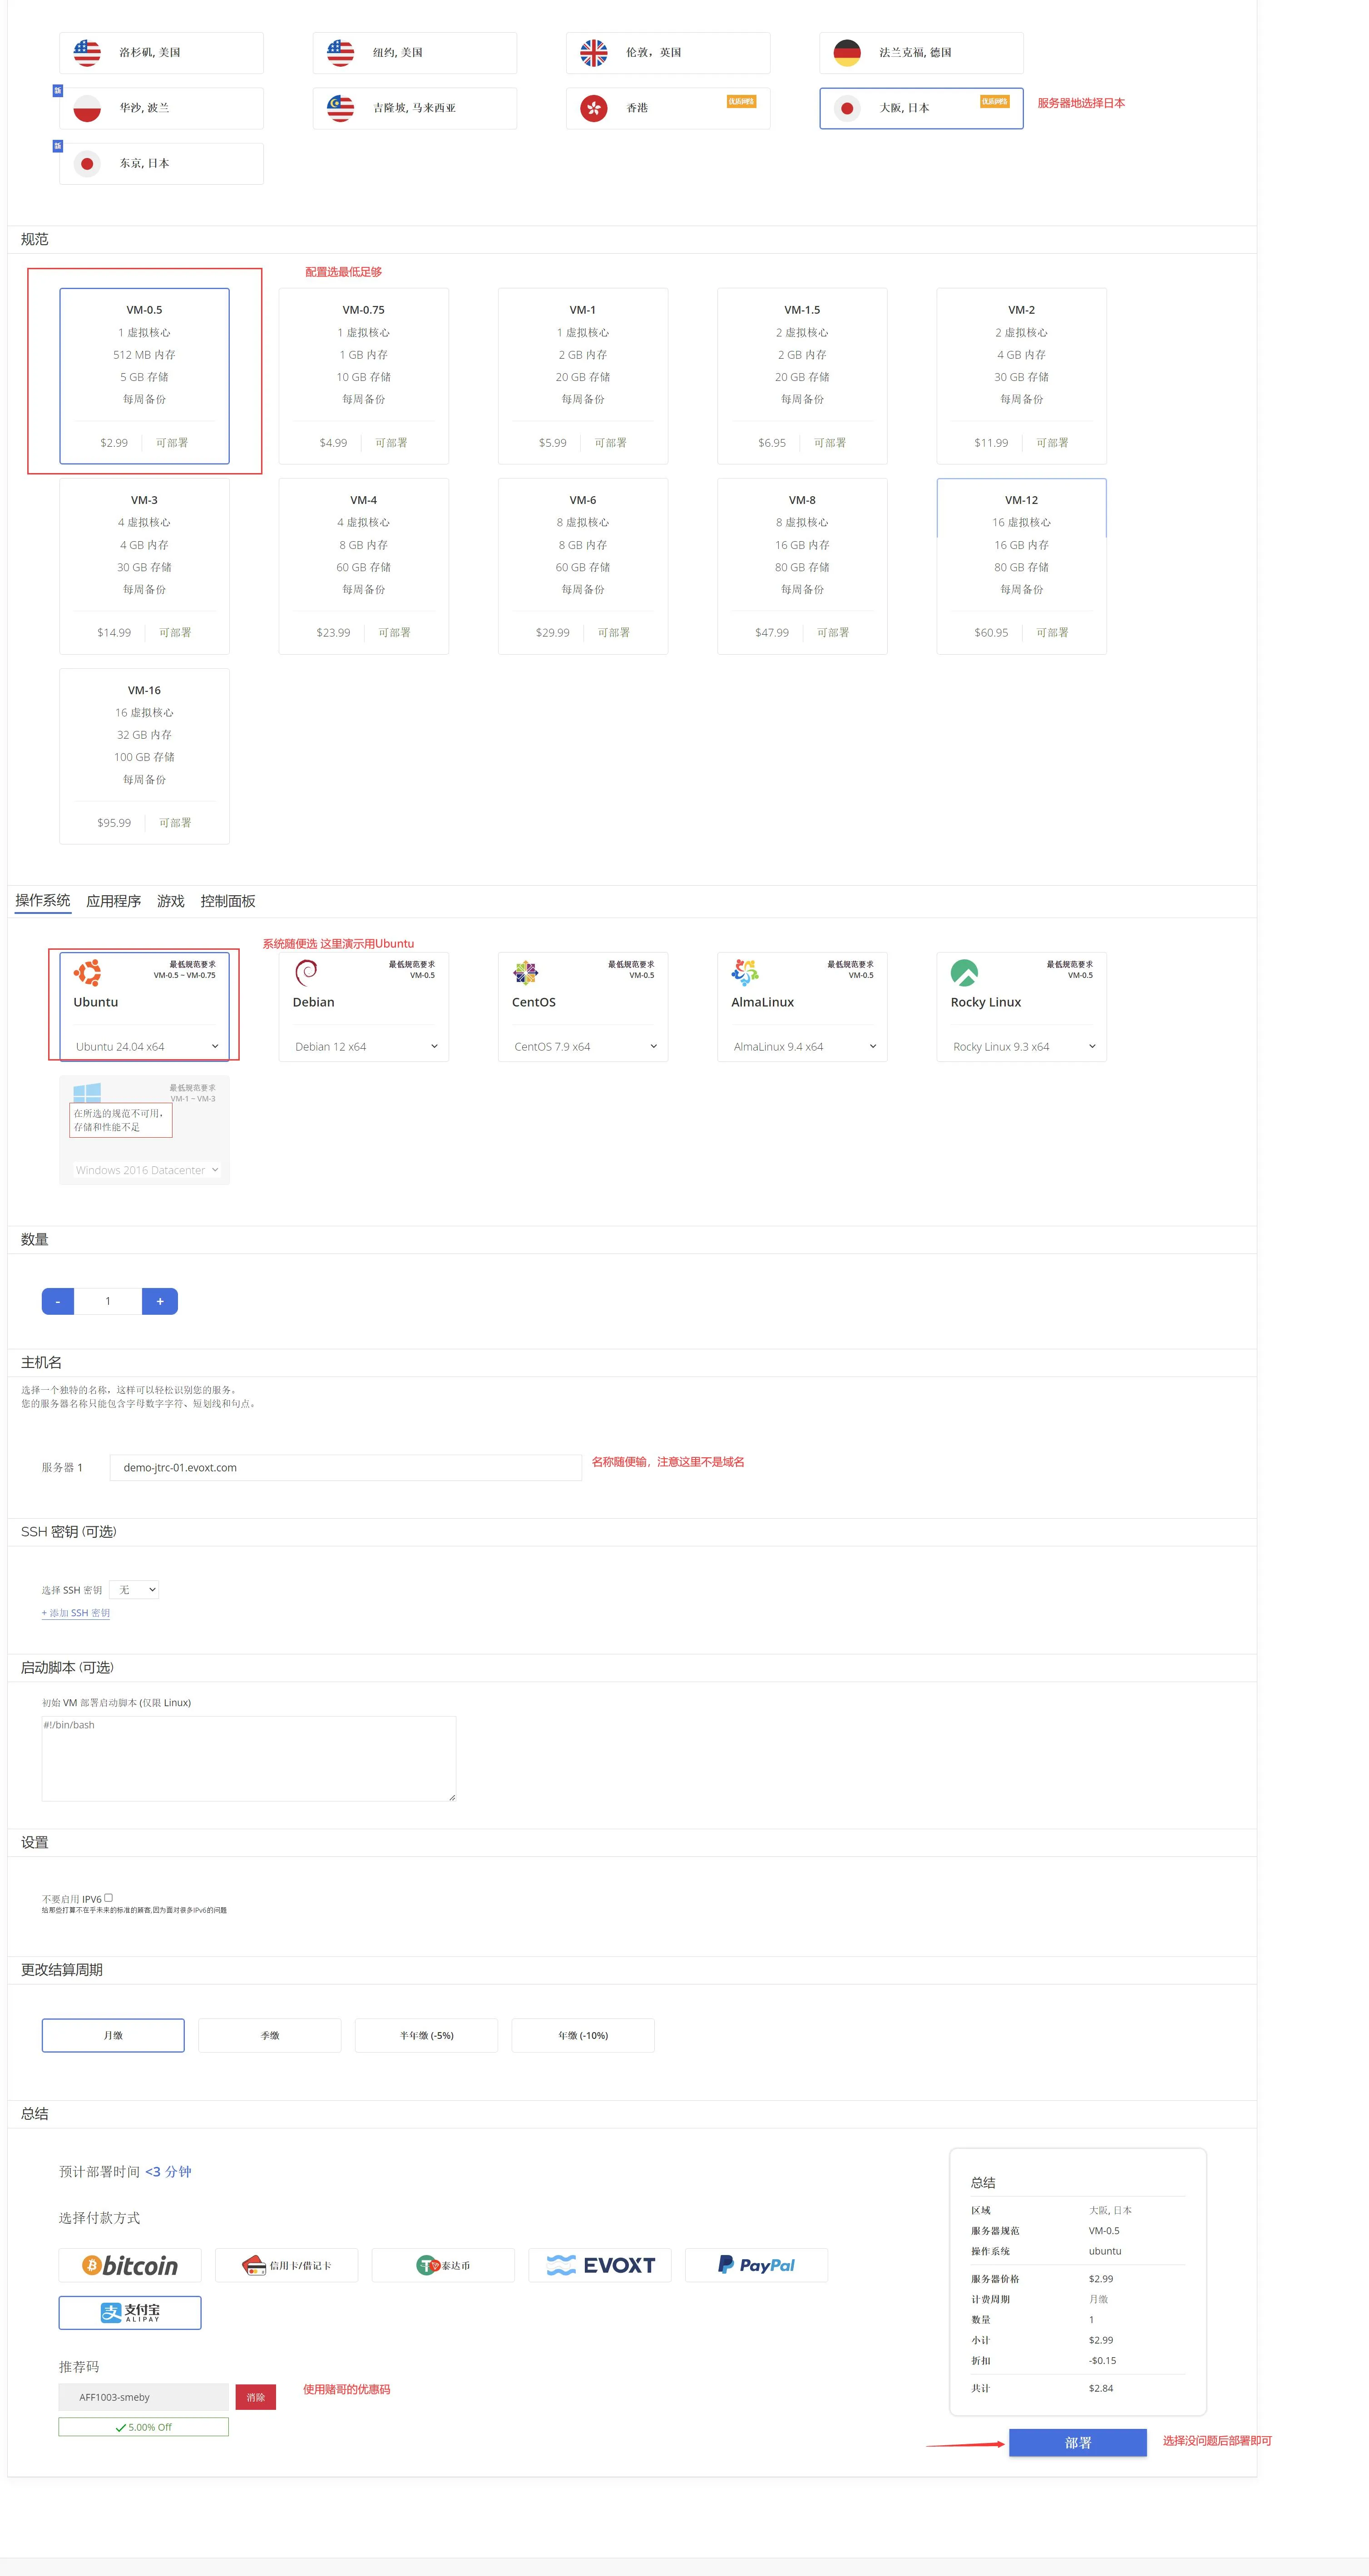Select bitcoin payment method
1369x2576 pixels.
click(130, 2265)
